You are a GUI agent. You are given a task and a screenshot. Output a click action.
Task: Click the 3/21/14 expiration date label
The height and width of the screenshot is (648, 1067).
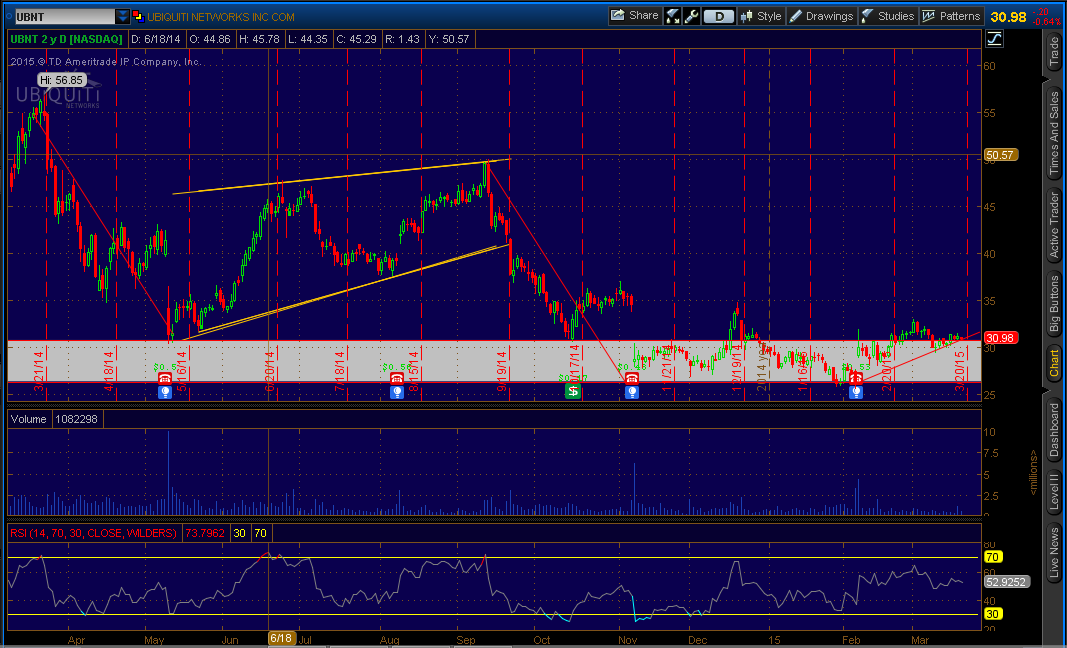point(39,370)
